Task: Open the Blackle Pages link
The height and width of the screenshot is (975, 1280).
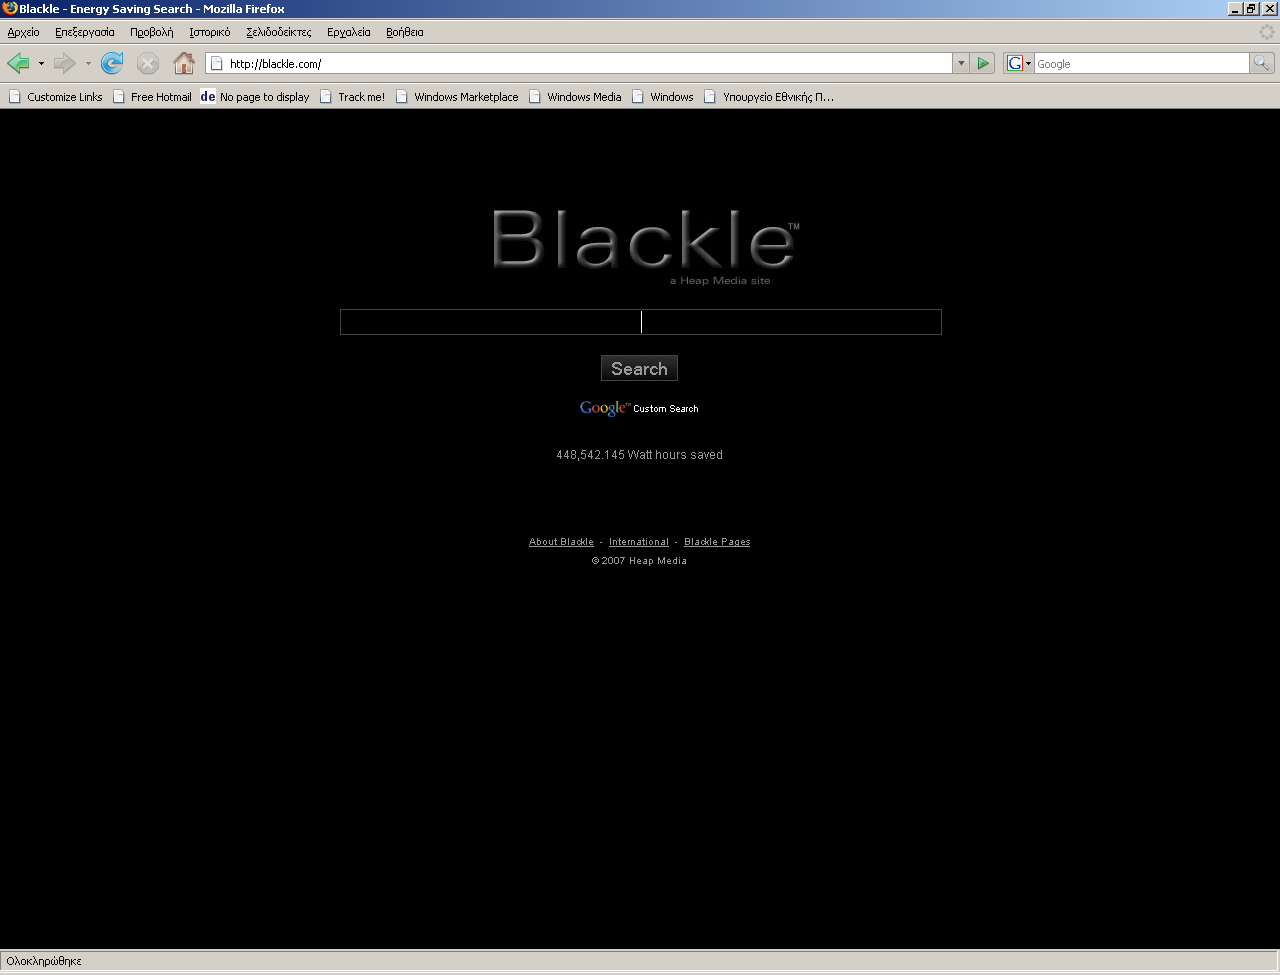Action: (717, 542)
